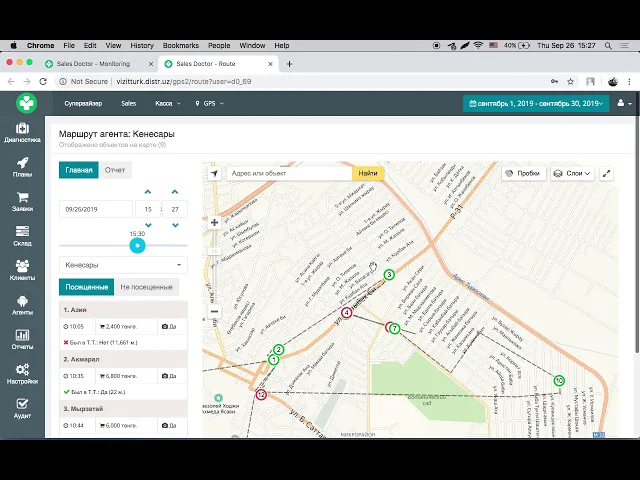Open the Chrome History menu

tap(142, 46)
